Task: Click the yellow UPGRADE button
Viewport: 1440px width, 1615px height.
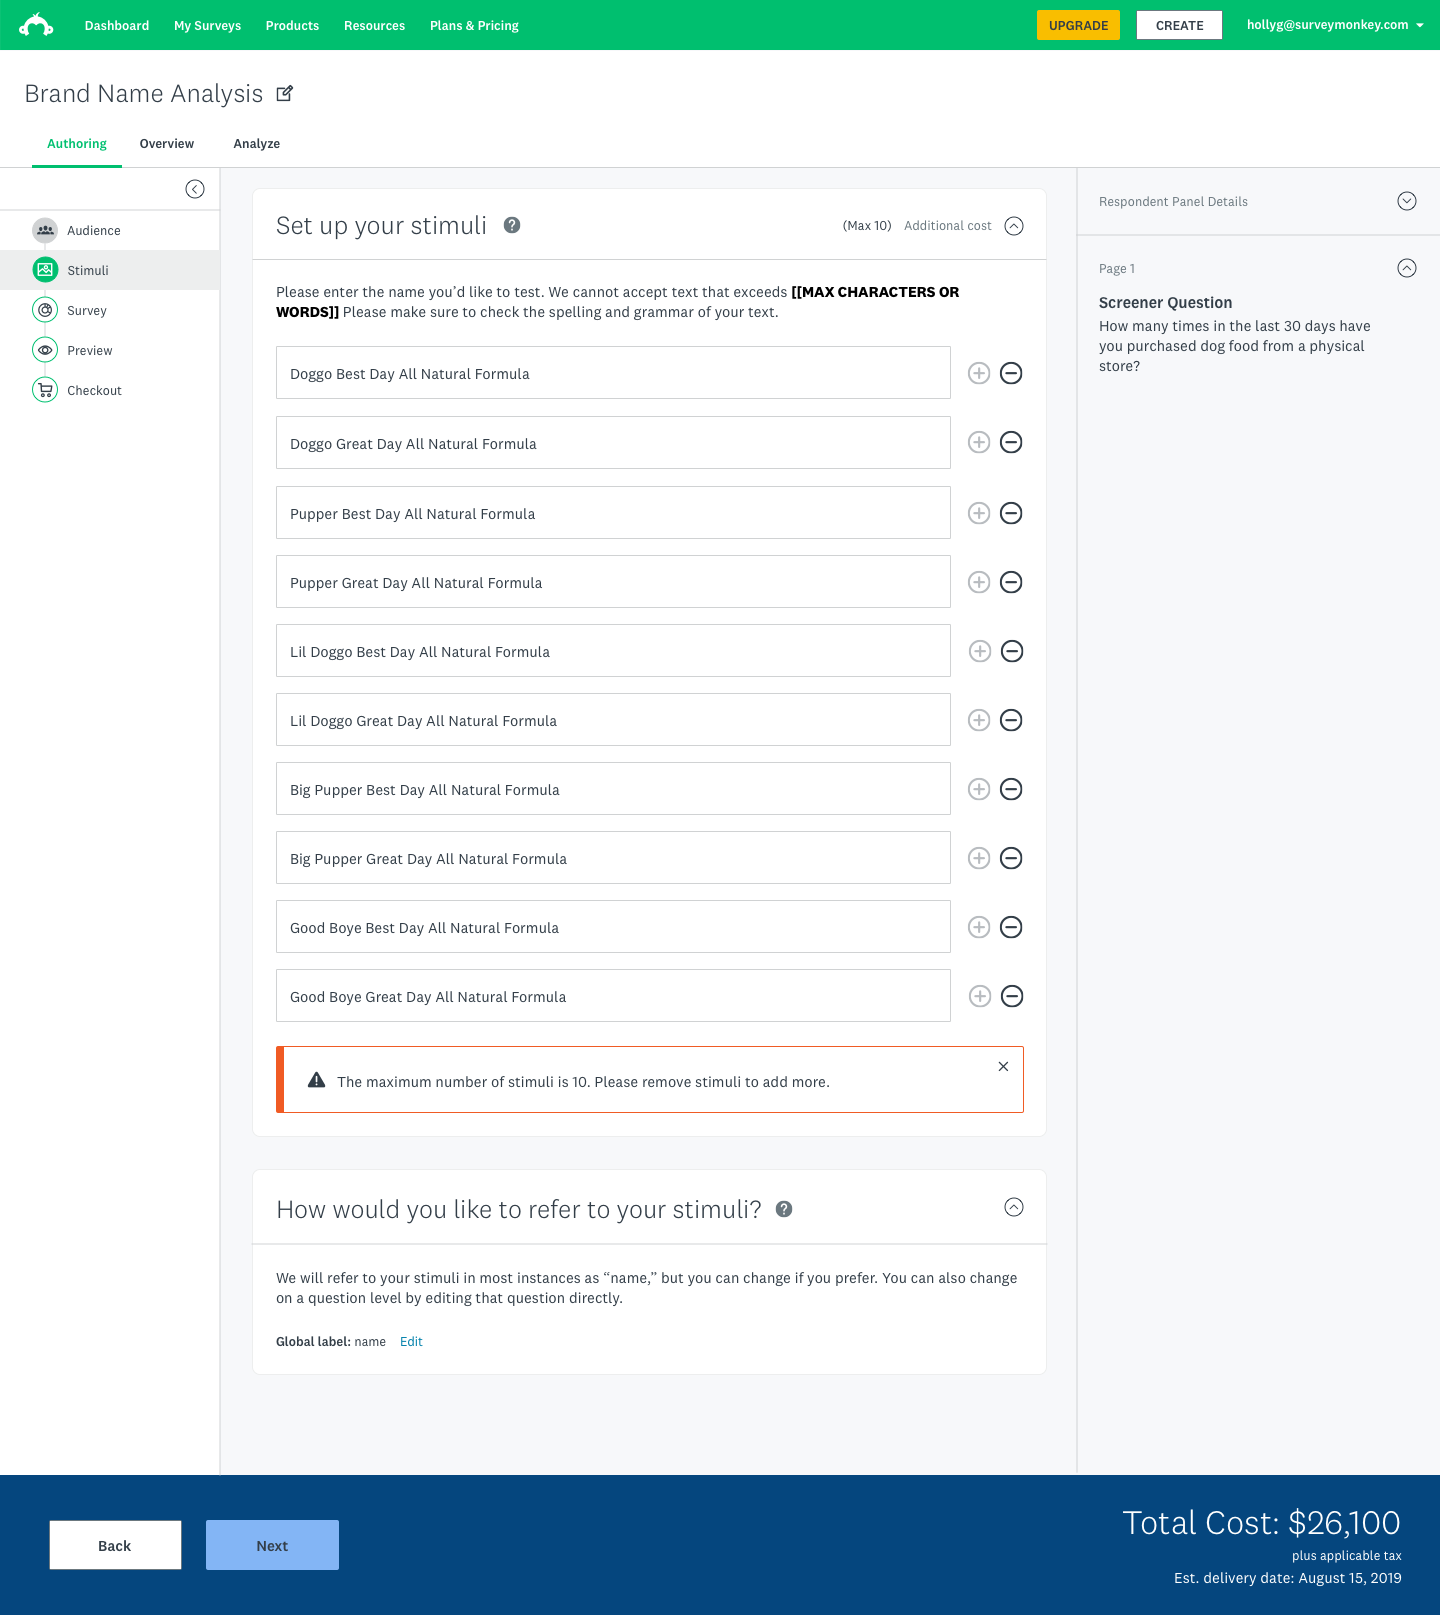Action: 1078,25
